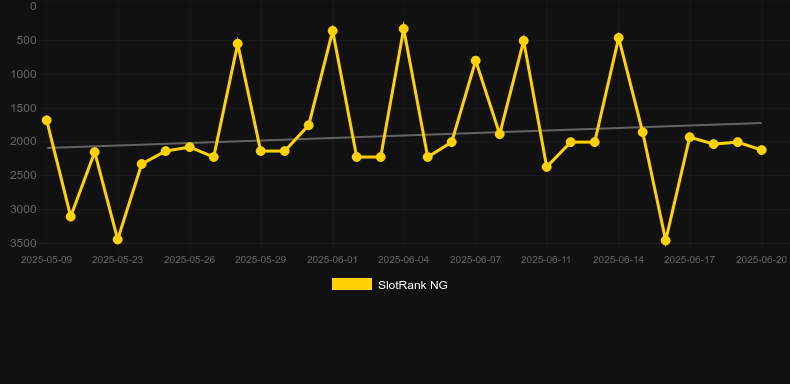Select the peak data point on 2025-06-14
The height and width of the screenshot is (384, 790).
pyautogui.click(x=619, y=38)
